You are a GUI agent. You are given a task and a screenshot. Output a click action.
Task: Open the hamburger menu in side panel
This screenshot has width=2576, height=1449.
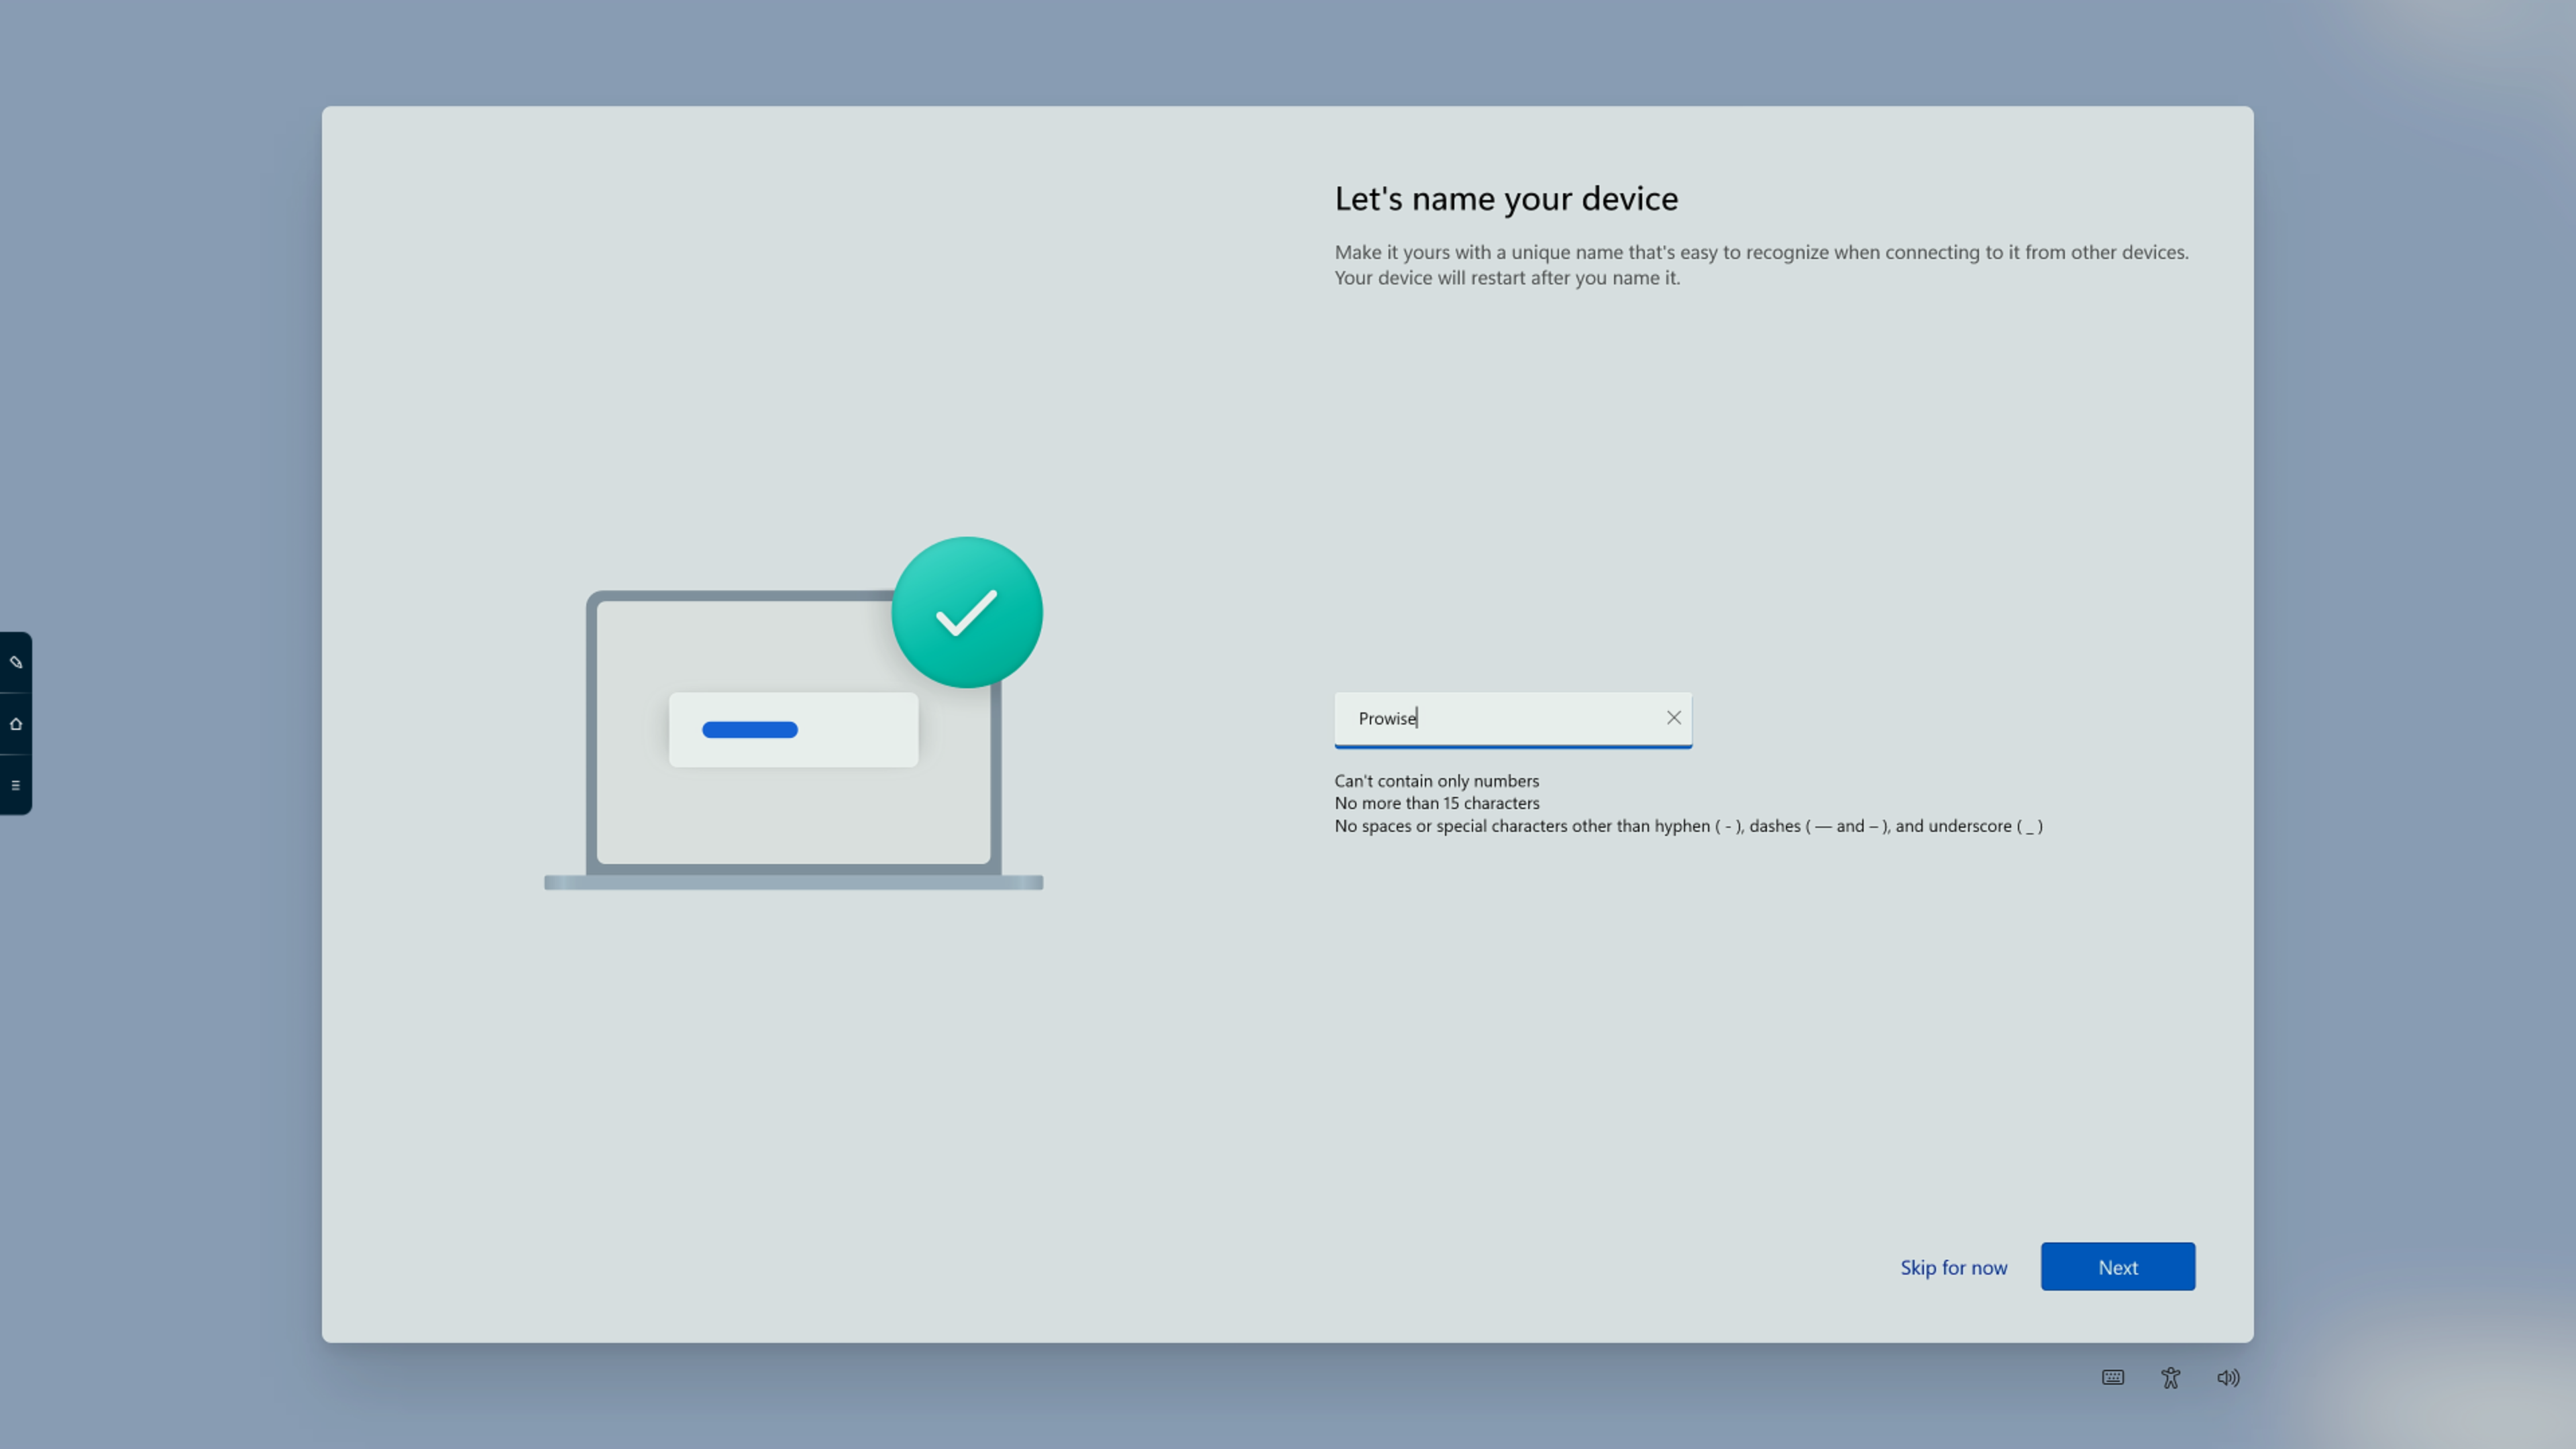(x=16, y=785)
